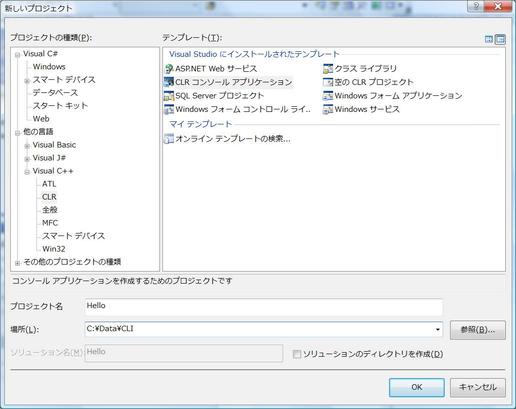Screen dimensions: 516x409
Task: Select the Windows サービス template icon
Action: [328, 109]
